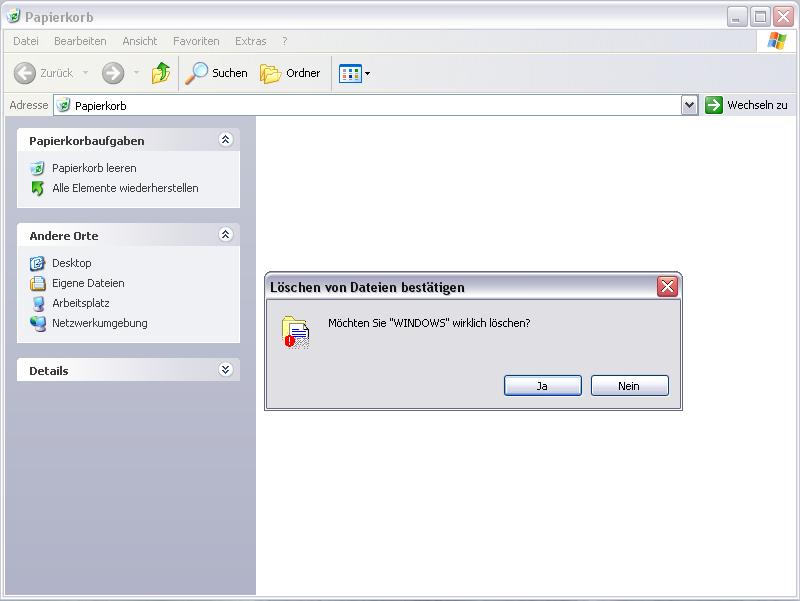This screenshot has height=601, width=800.
Task: Click the Alle Elemente wiederherstellen icon
Action: [38, 188]
